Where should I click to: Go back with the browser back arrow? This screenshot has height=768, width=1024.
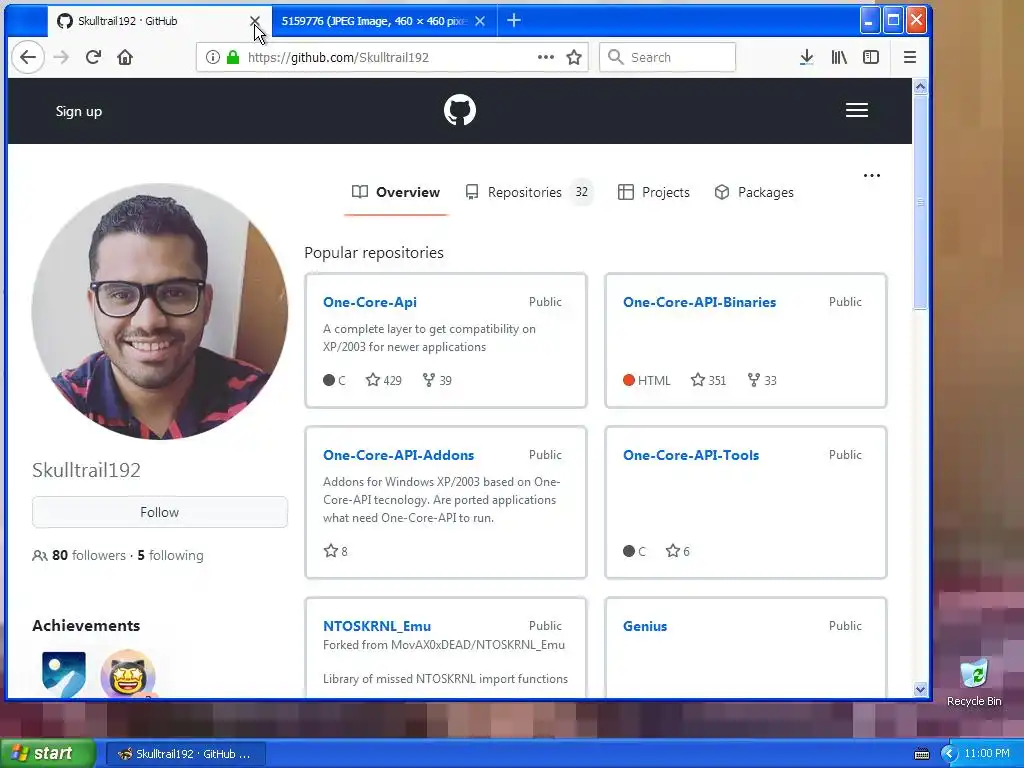pos(27,57)
